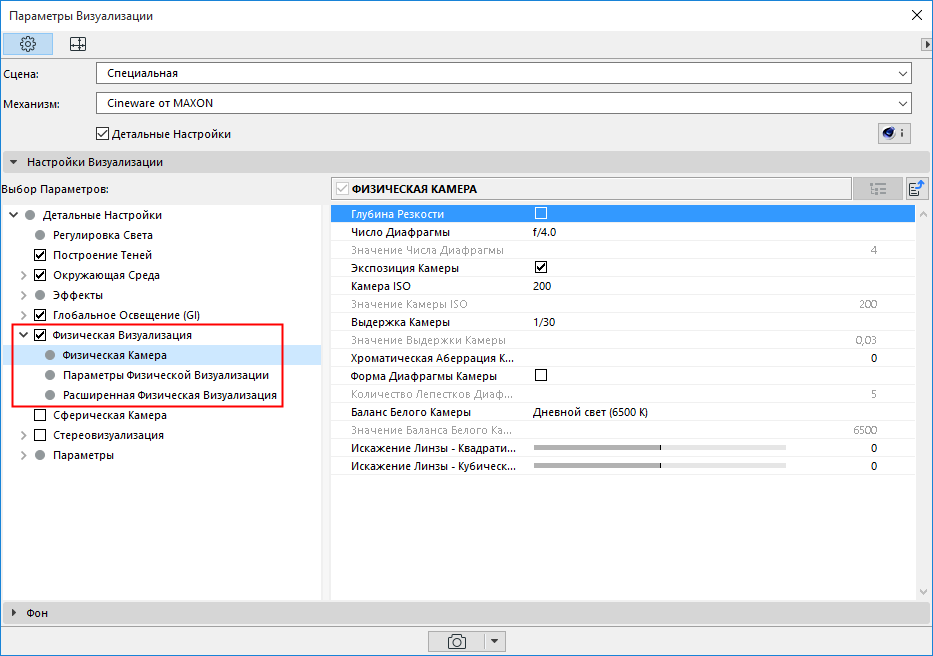Select Расширенная Физическая Визуализация
933x656 pixels.
pos(170,395)
